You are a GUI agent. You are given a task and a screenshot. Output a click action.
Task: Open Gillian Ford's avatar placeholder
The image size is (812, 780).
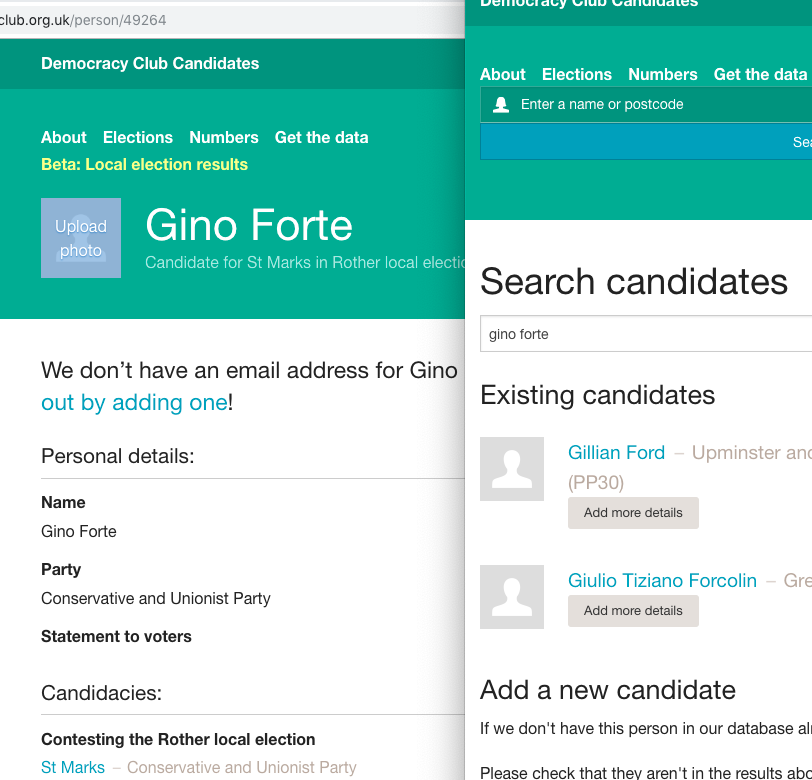point(512,469)
